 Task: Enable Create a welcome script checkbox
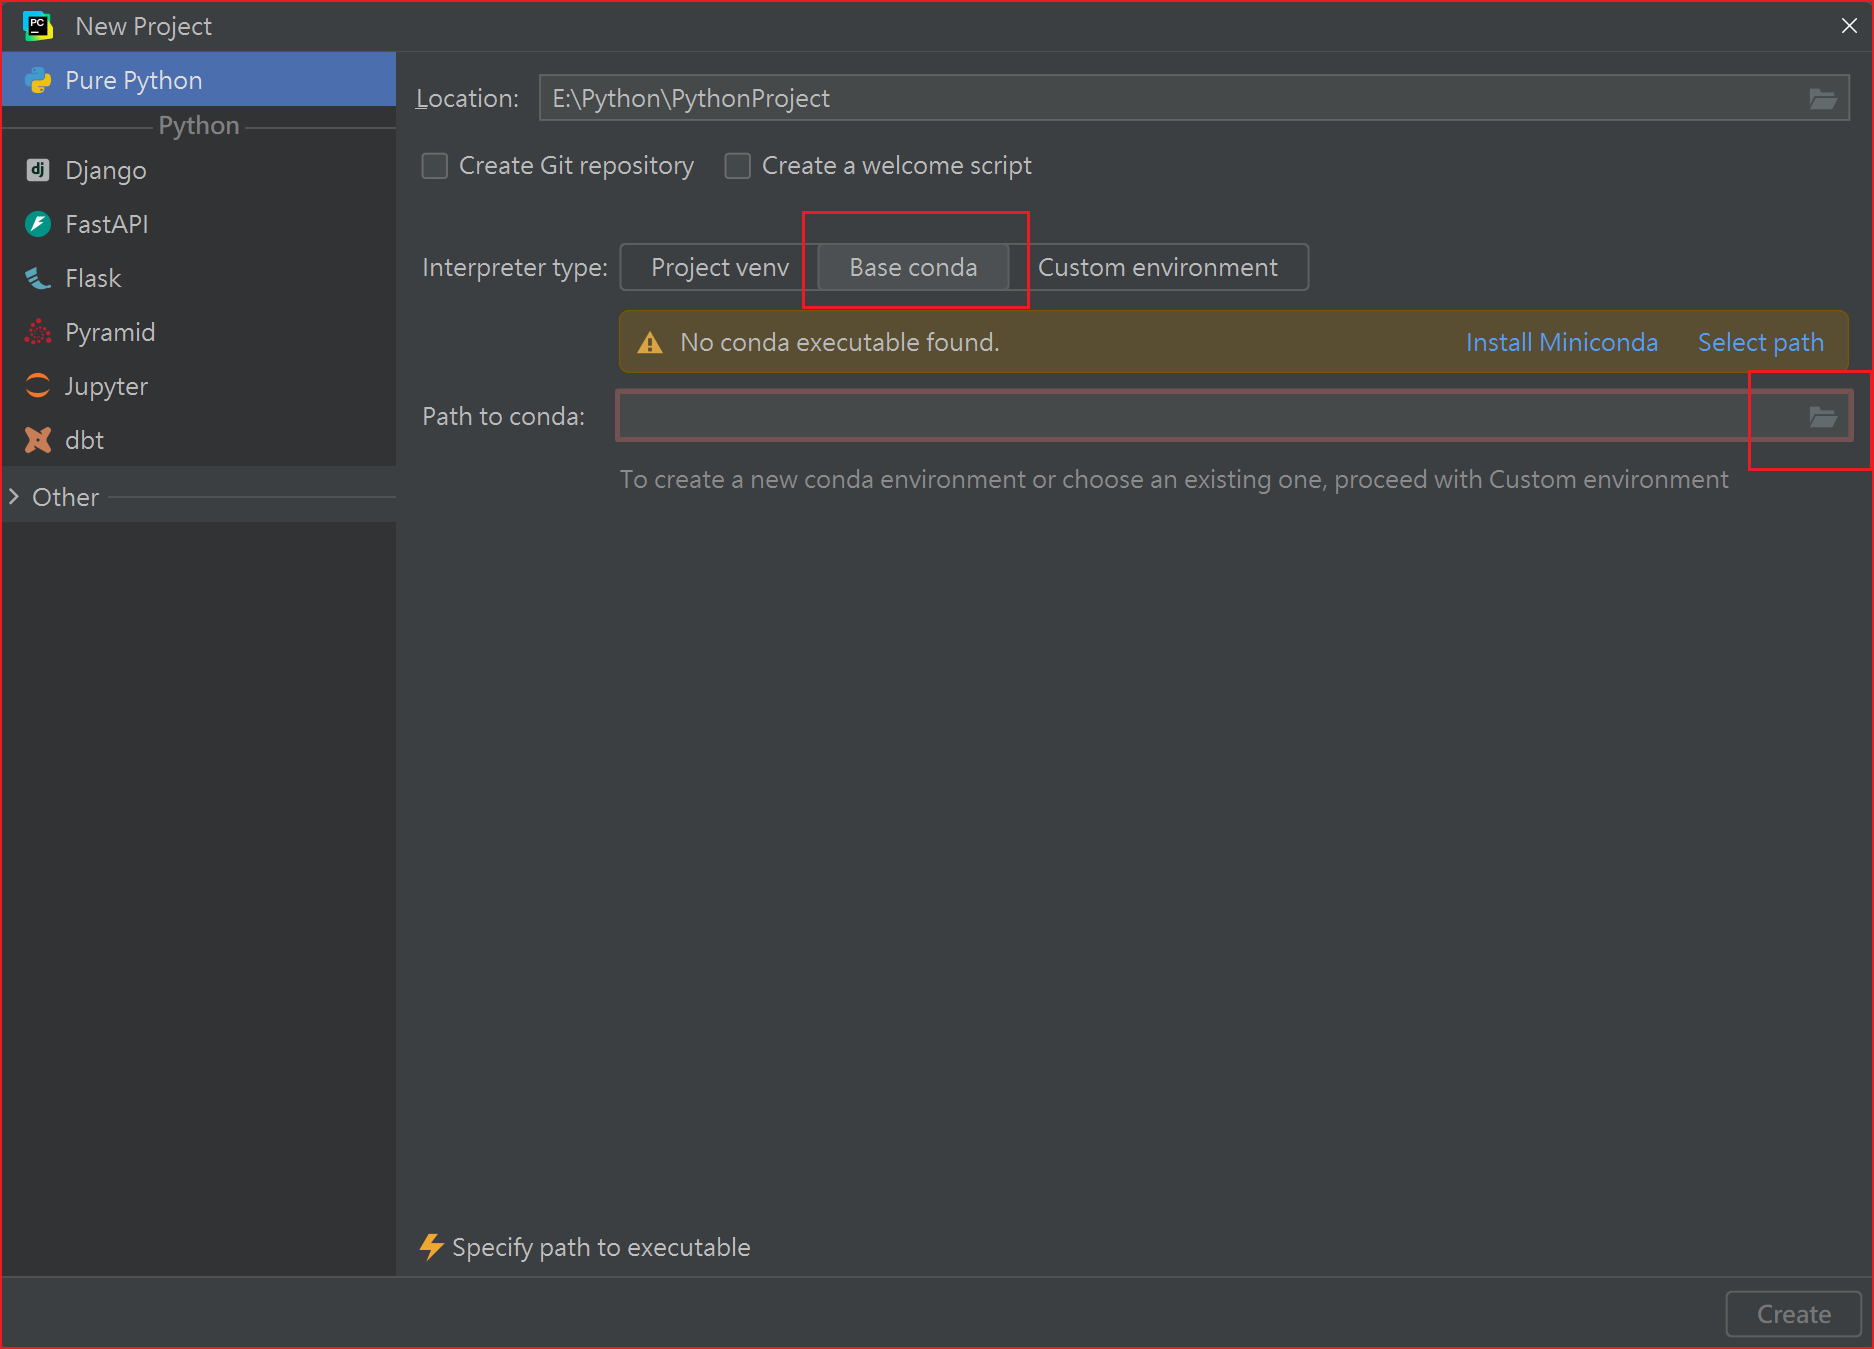[x=737, y=166]
